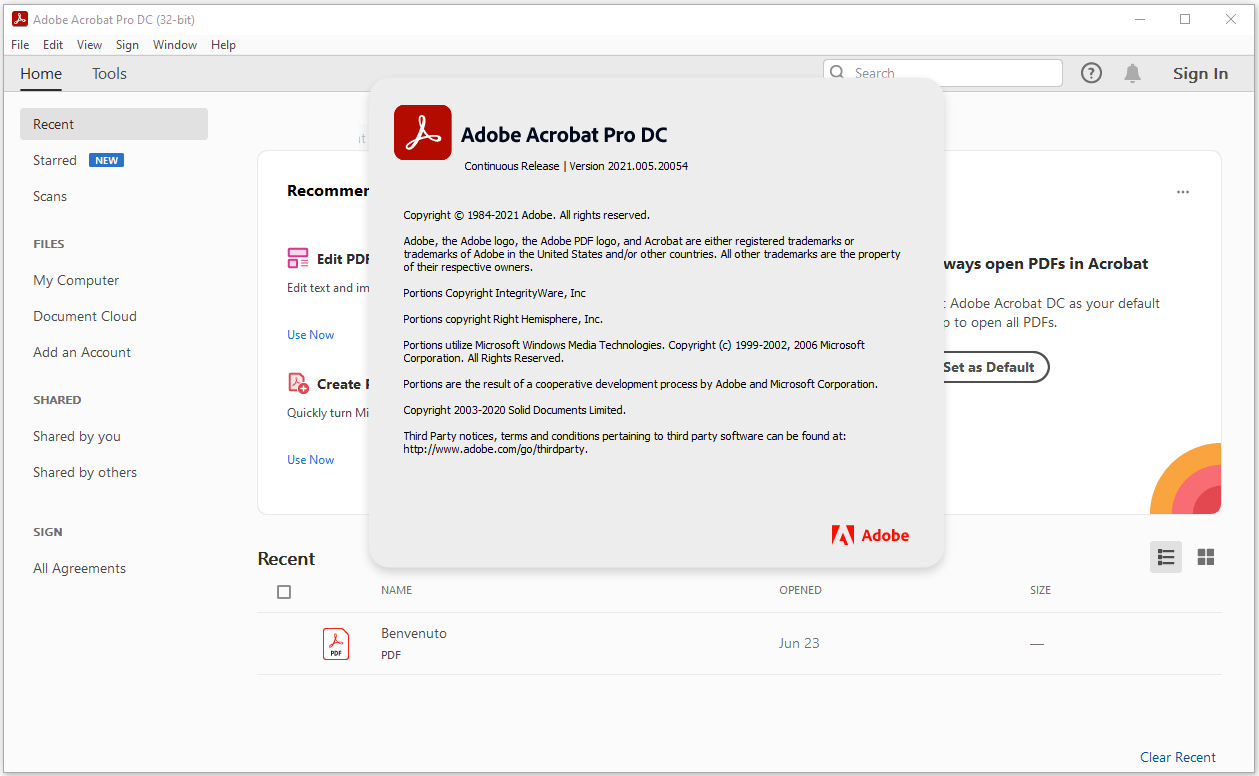Screen dimensions: 1259x776
Task: Open Shared by you in sidebar
Action: click(x=77, y=436)
